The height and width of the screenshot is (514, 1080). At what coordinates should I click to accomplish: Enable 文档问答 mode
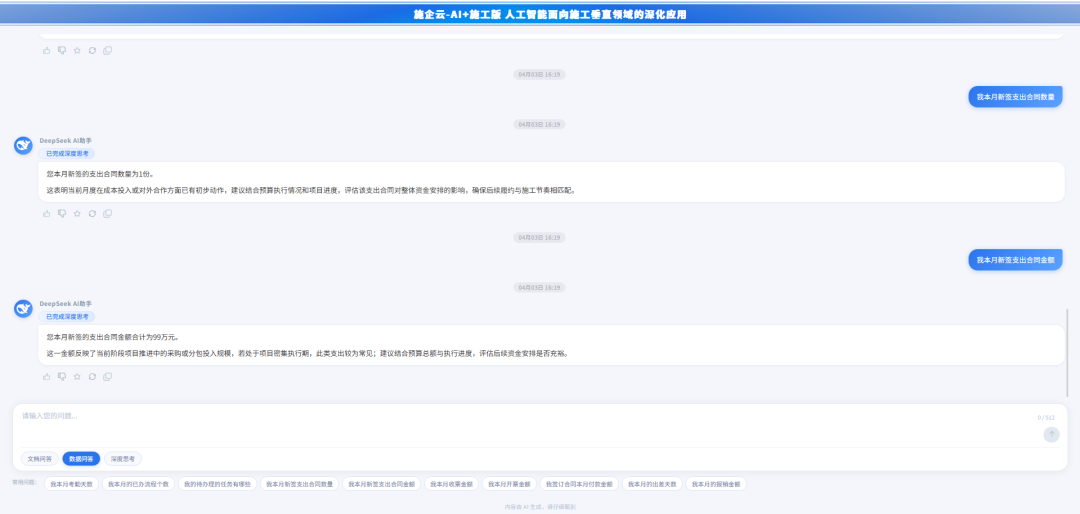[x=39, y=459]
